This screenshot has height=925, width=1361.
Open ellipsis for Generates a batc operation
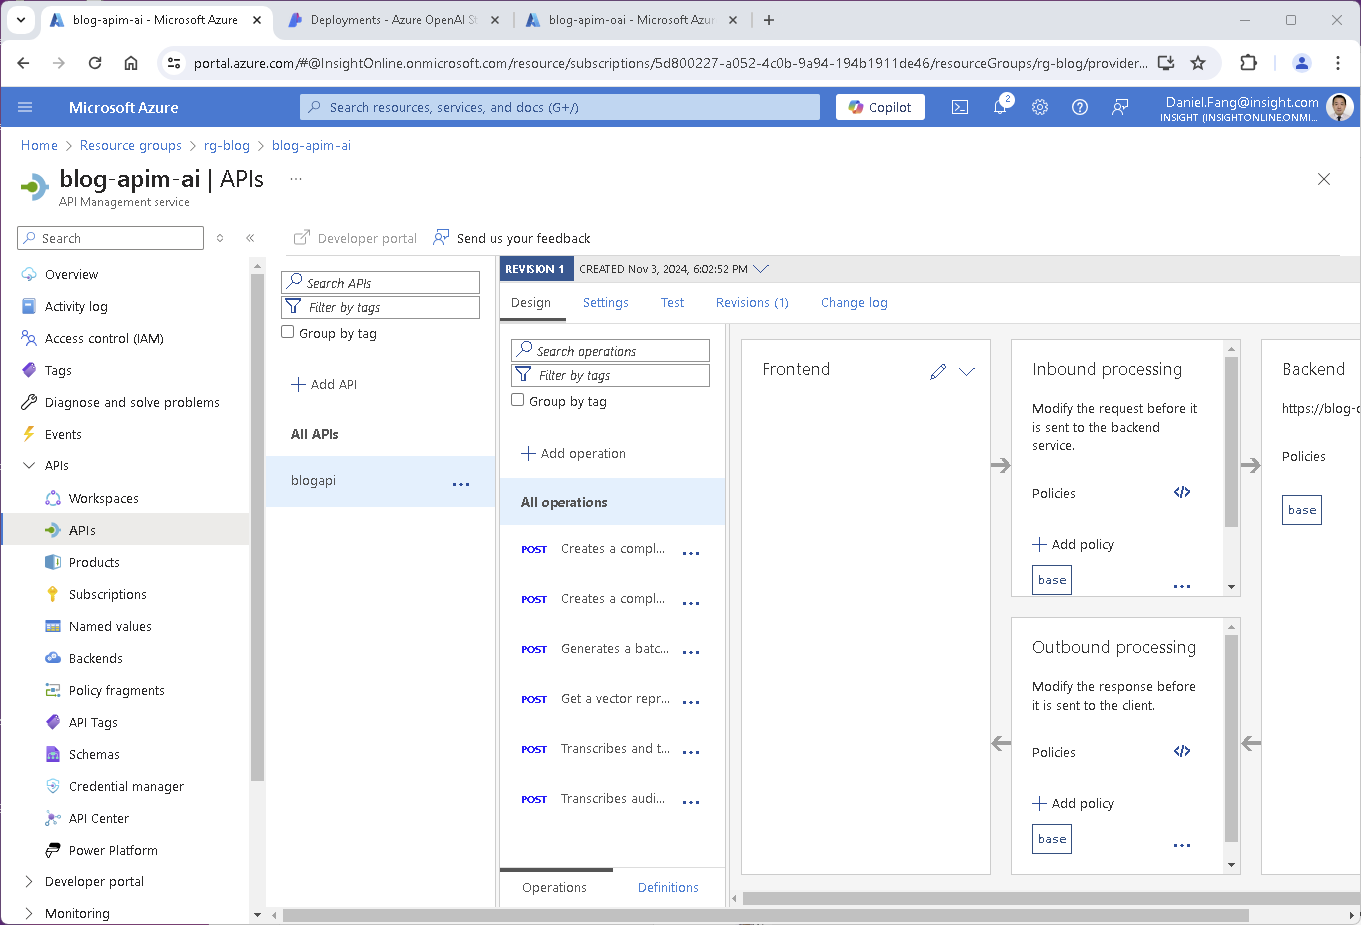(691, 652)
